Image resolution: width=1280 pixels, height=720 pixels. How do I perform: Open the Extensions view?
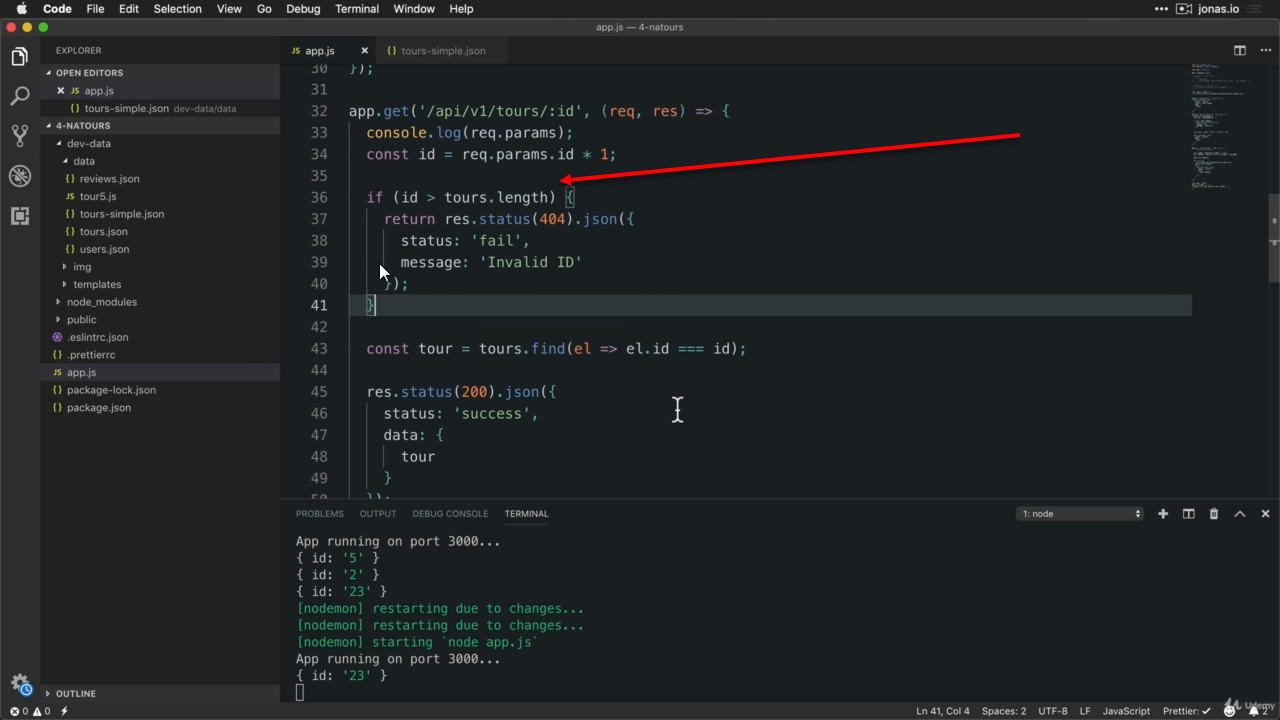tap(19, 216)
